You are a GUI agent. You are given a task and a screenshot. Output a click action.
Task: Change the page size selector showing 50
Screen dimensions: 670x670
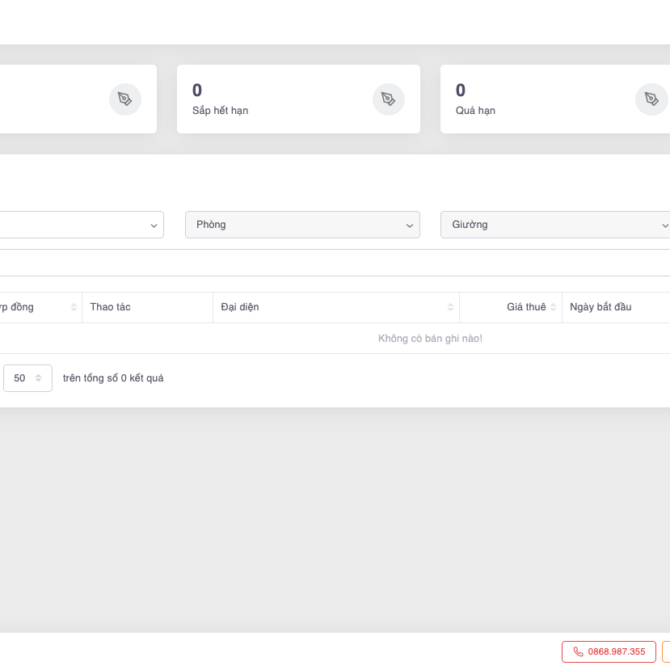[27, 378]
